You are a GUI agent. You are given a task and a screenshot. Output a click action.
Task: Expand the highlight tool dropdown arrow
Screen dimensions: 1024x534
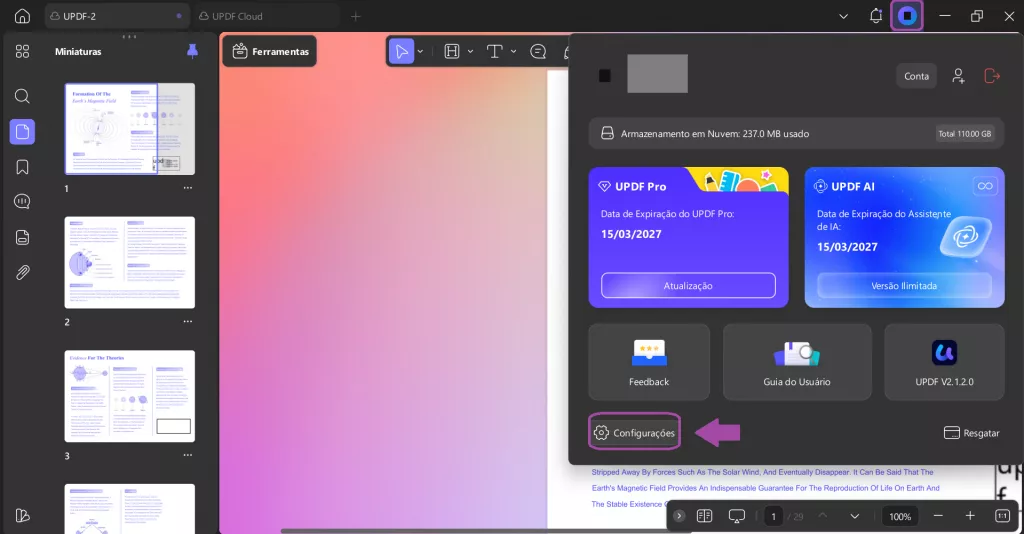pyautogui.click(x=470, y=51)
